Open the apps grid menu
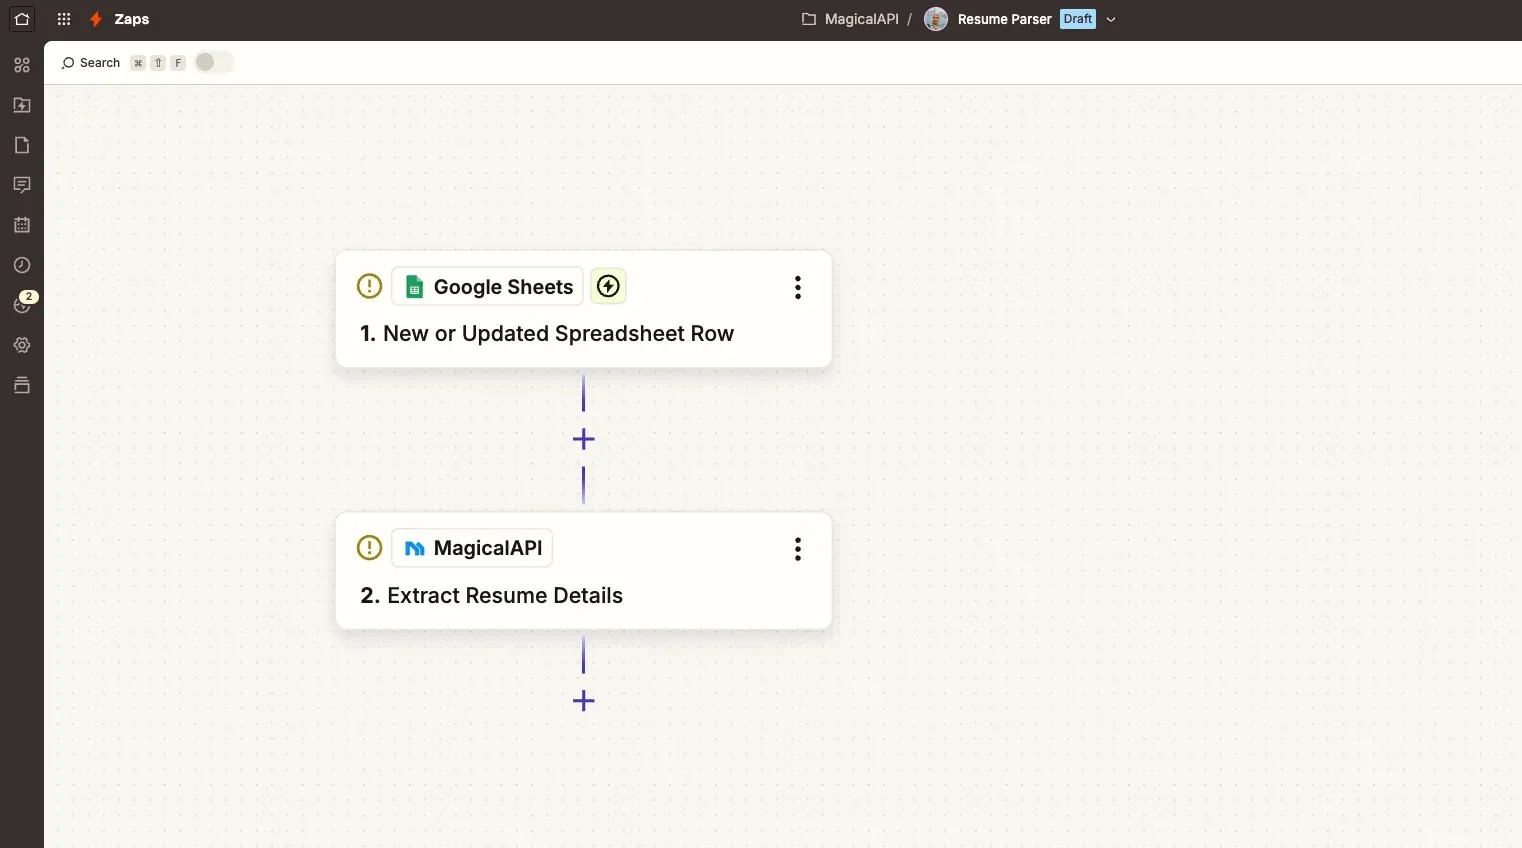This screenshot has height=848, width=1522. click(64, 19)
